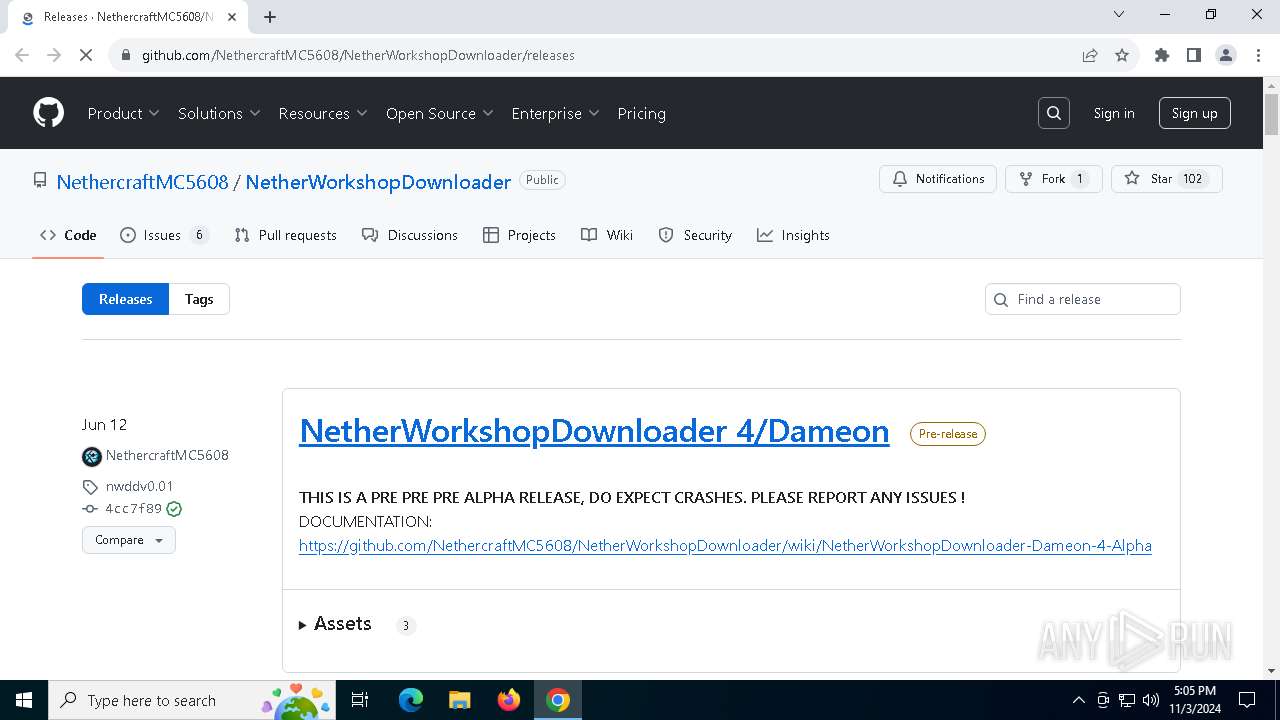Open the NethercraftMC5608 owner link
Viewport: 1280px width, 720px height.
click(143, 181)
